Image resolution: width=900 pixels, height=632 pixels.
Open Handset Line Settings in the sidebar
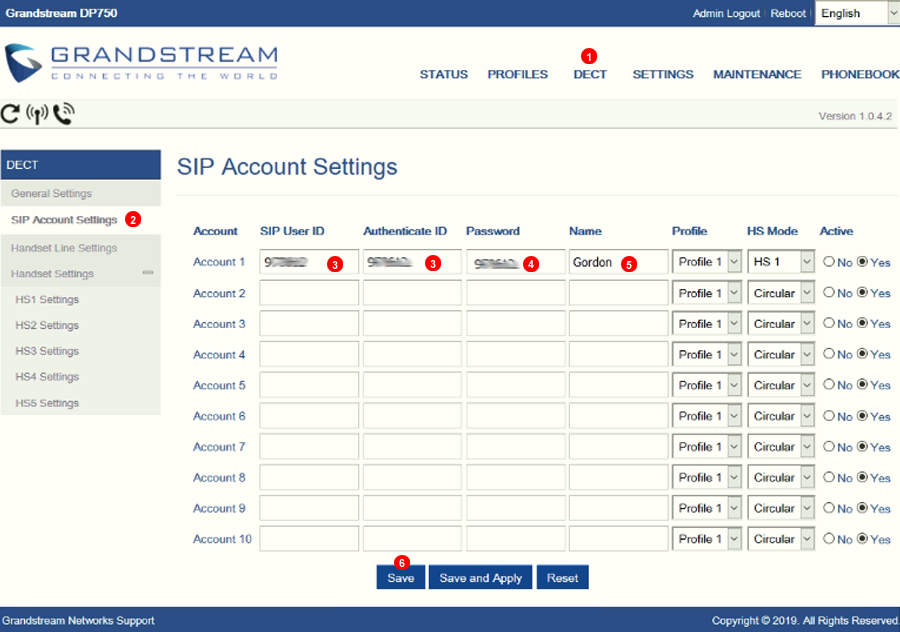tap(81, 248)
